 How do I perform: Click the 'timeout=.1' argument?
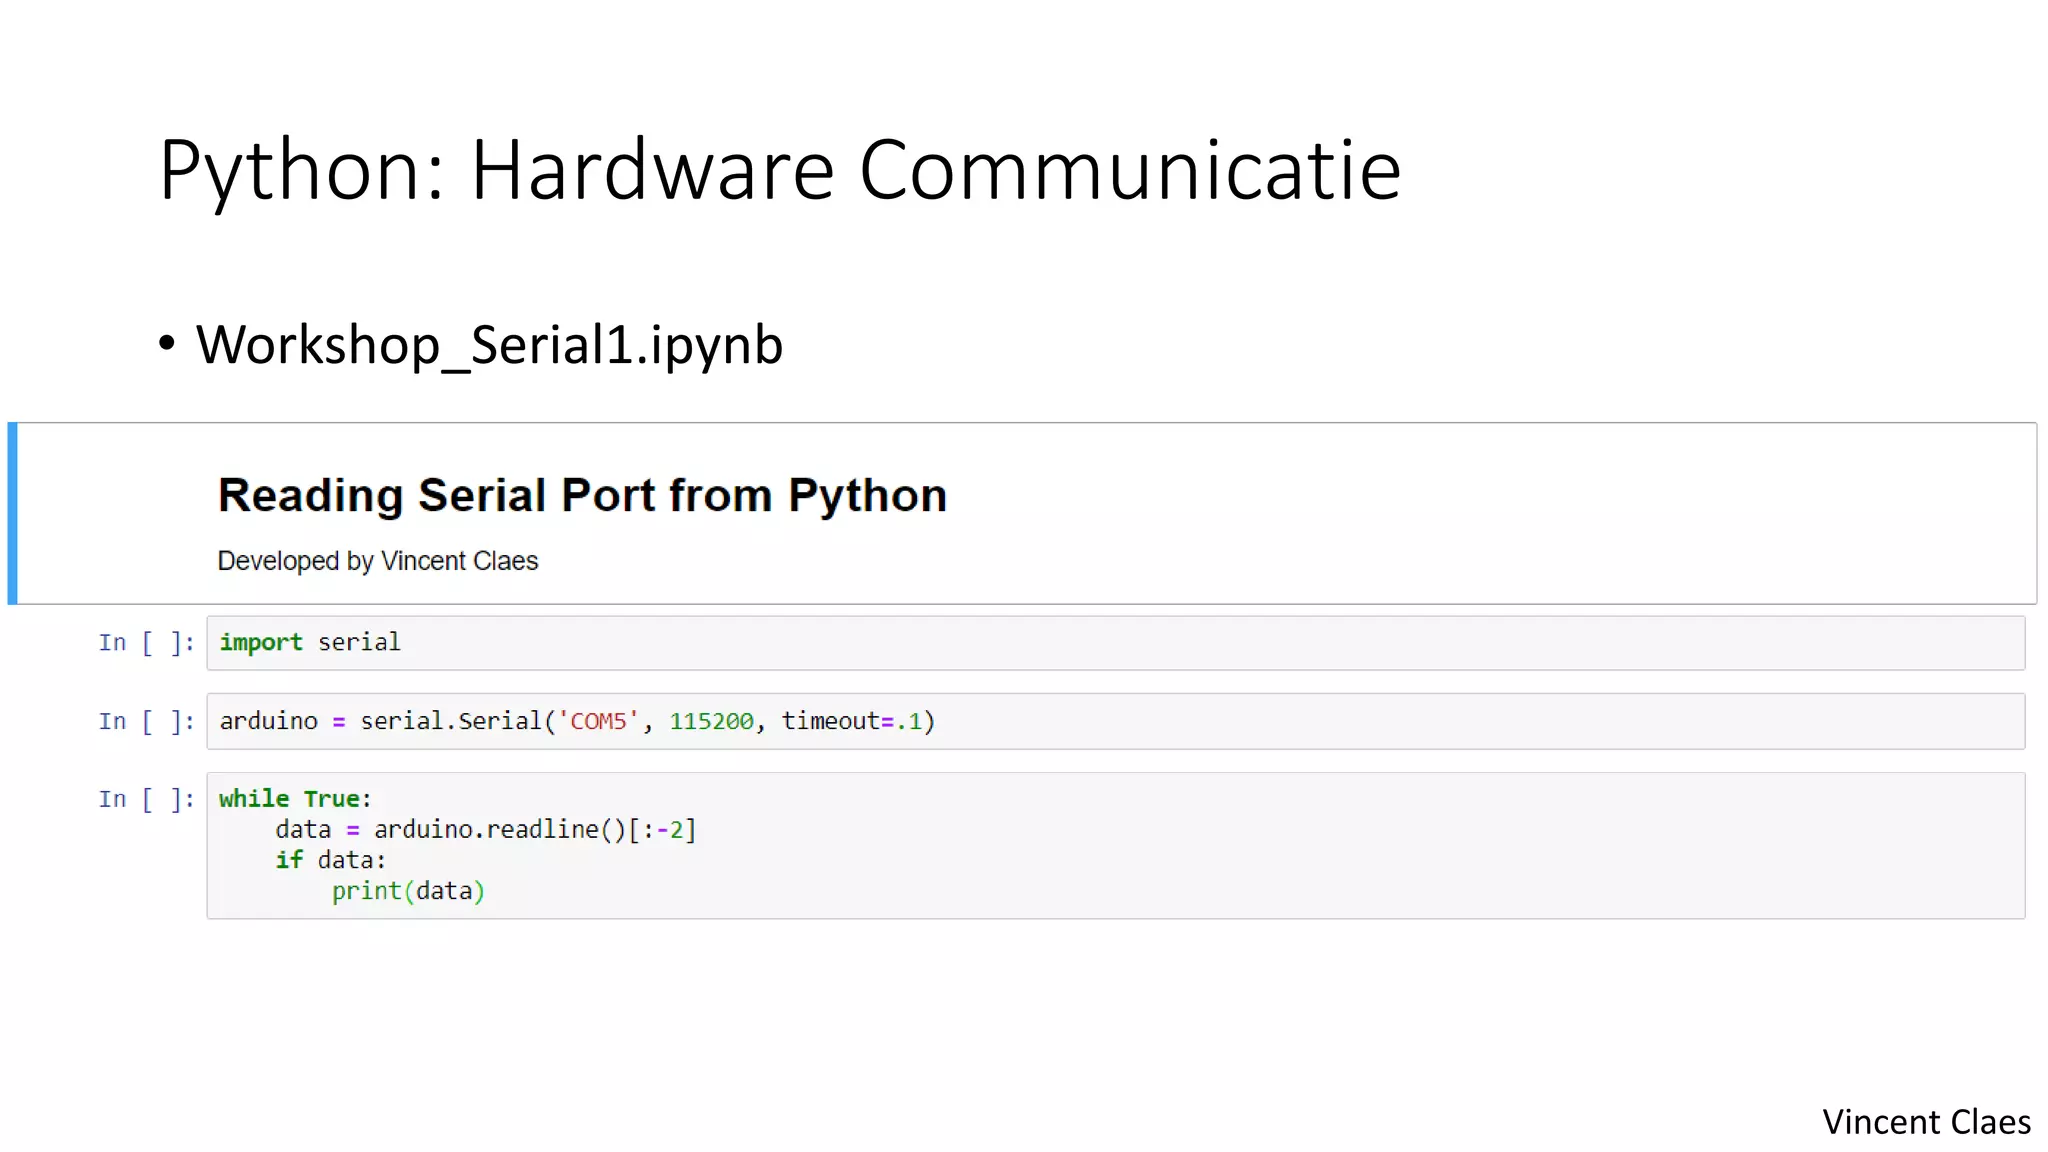click(x=852, y=721)
